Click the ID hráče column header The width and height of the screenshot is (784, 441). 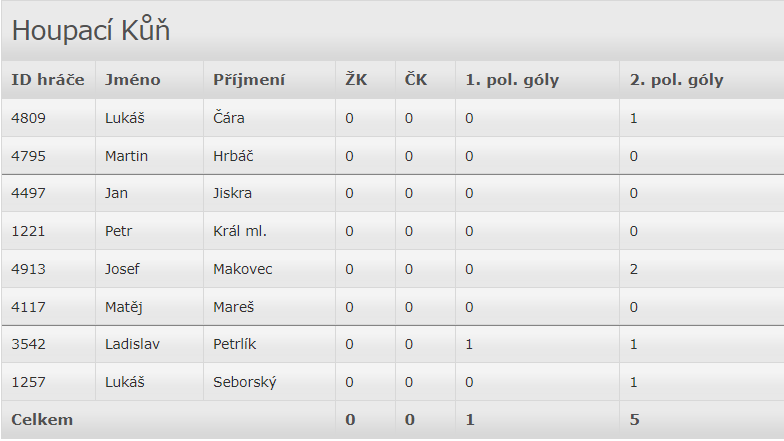point(48,80)
